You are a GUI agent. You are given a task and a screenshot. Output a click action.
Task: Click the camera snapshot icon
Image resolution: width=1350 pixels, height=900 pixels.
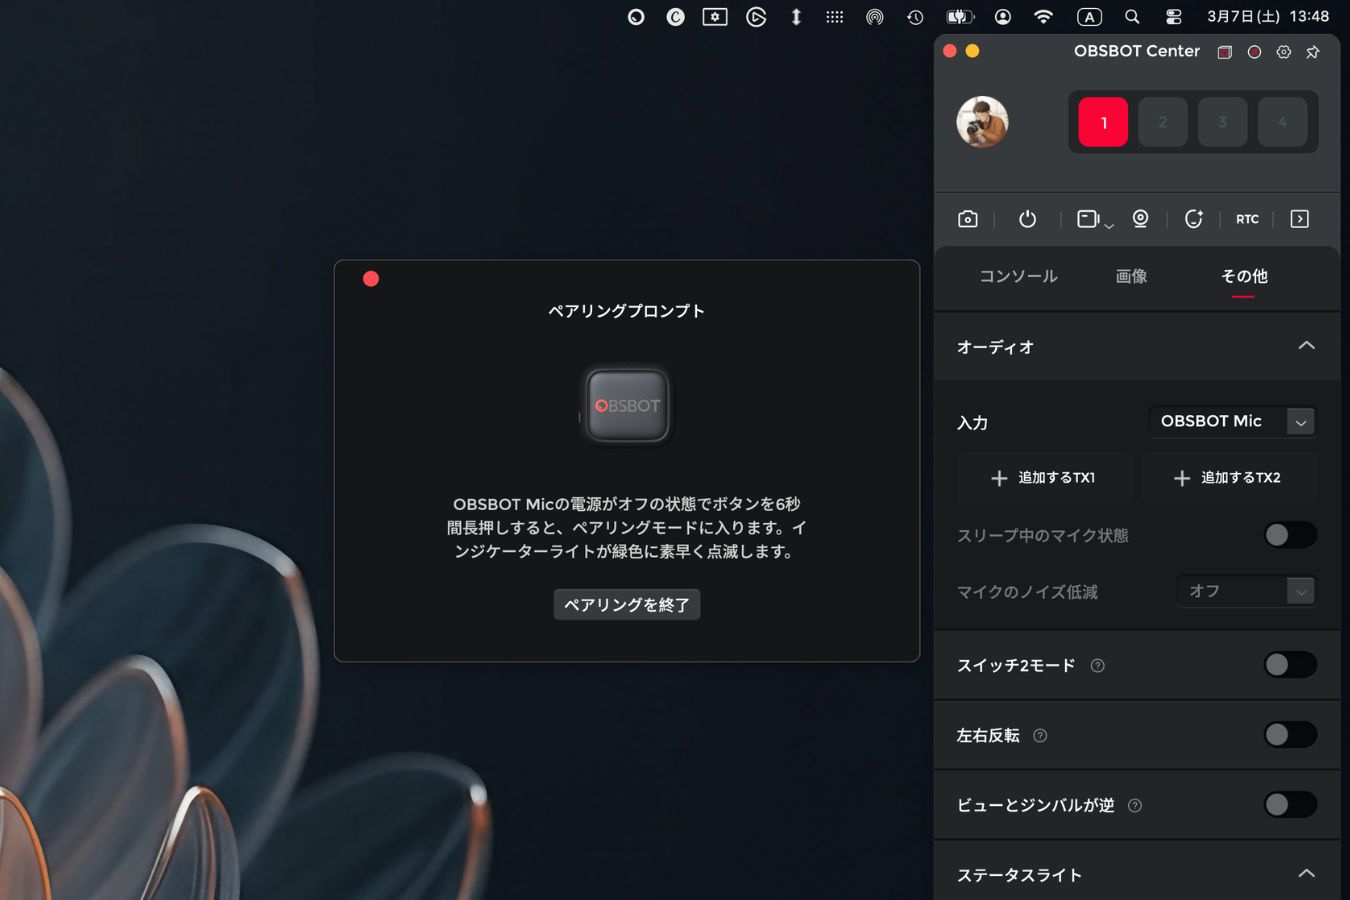967,219
